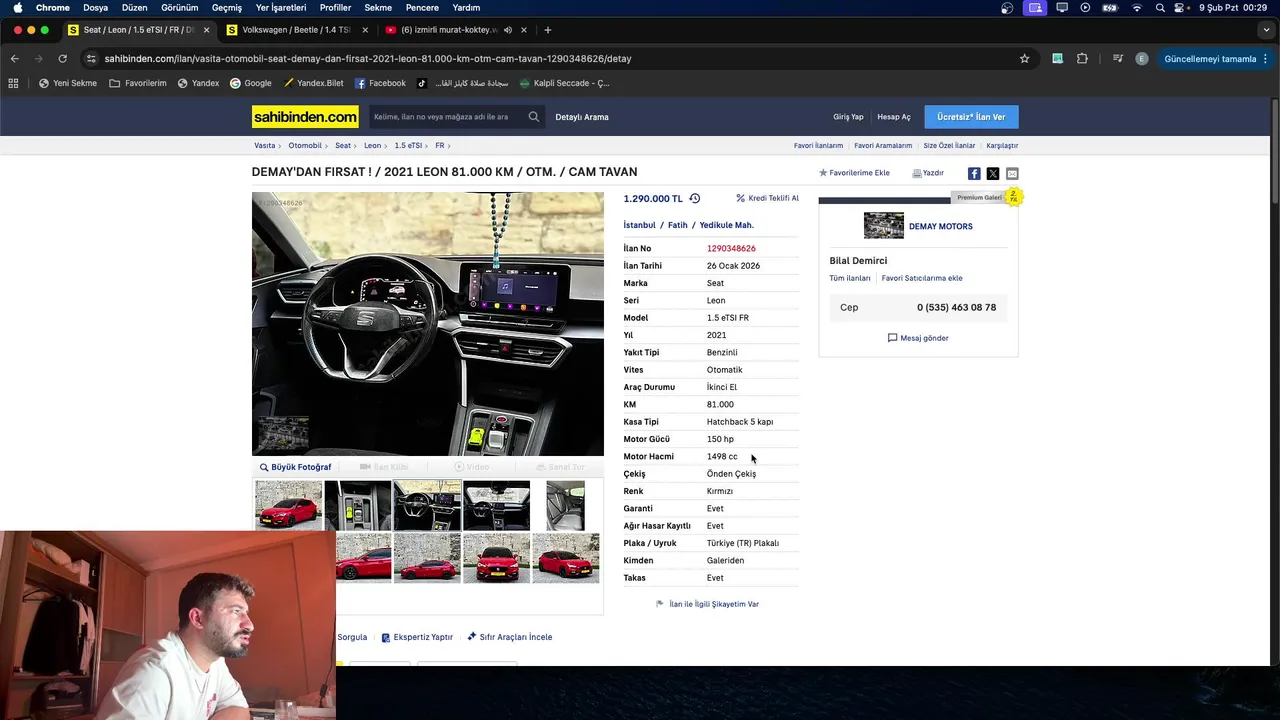
Task: Click İlan ile İlgili Şikayetim Var link
Action: click(707, 604)
